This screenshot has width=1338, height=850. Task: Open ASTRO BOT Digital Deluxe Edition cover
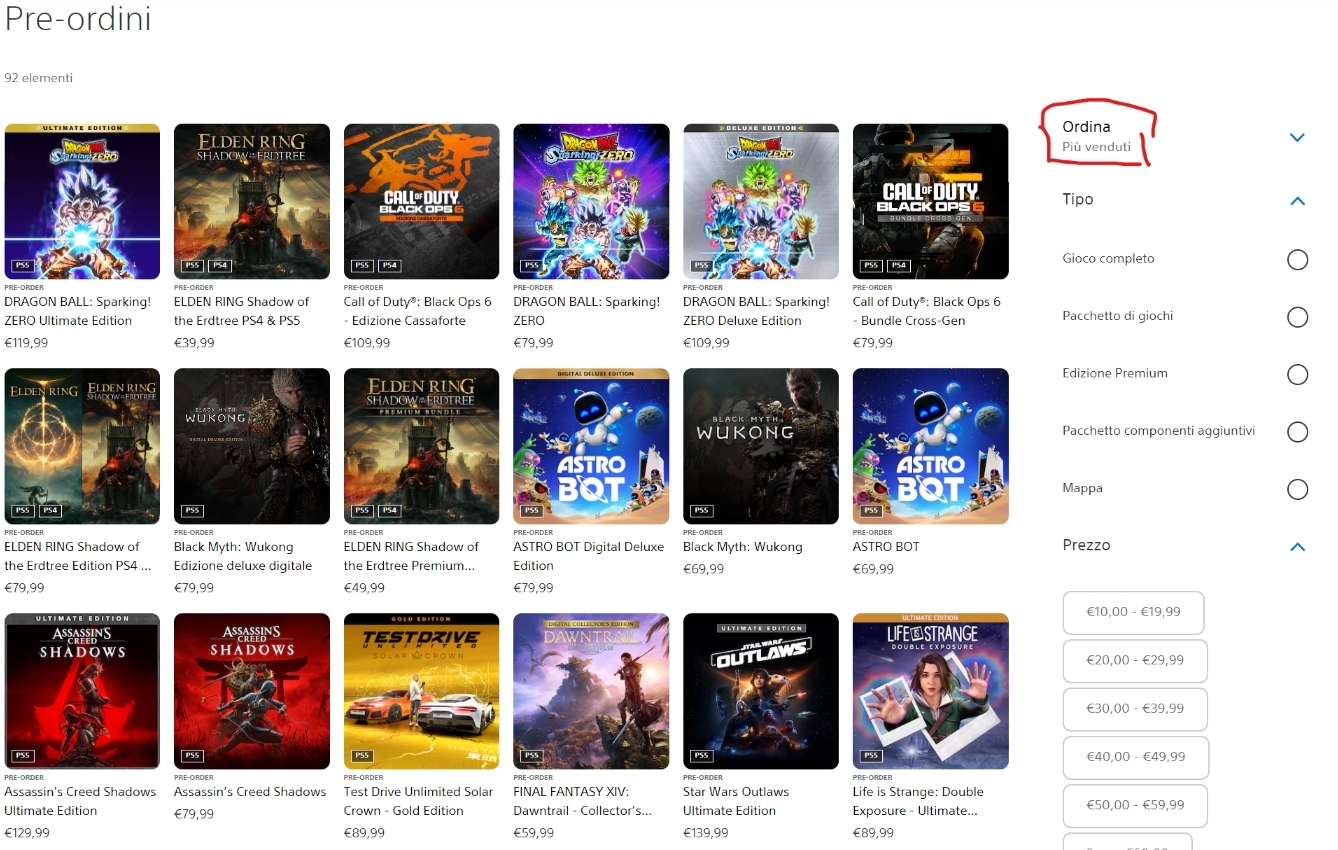[591, 446]
